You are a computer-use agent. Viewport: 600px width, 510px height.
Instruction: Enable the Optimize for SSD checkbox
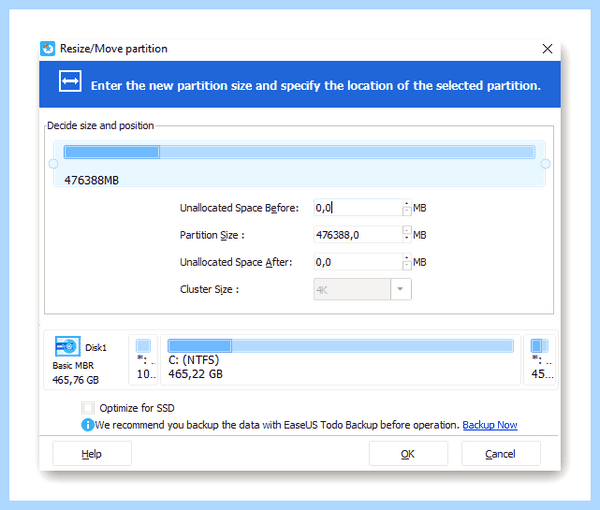[88, 408]
